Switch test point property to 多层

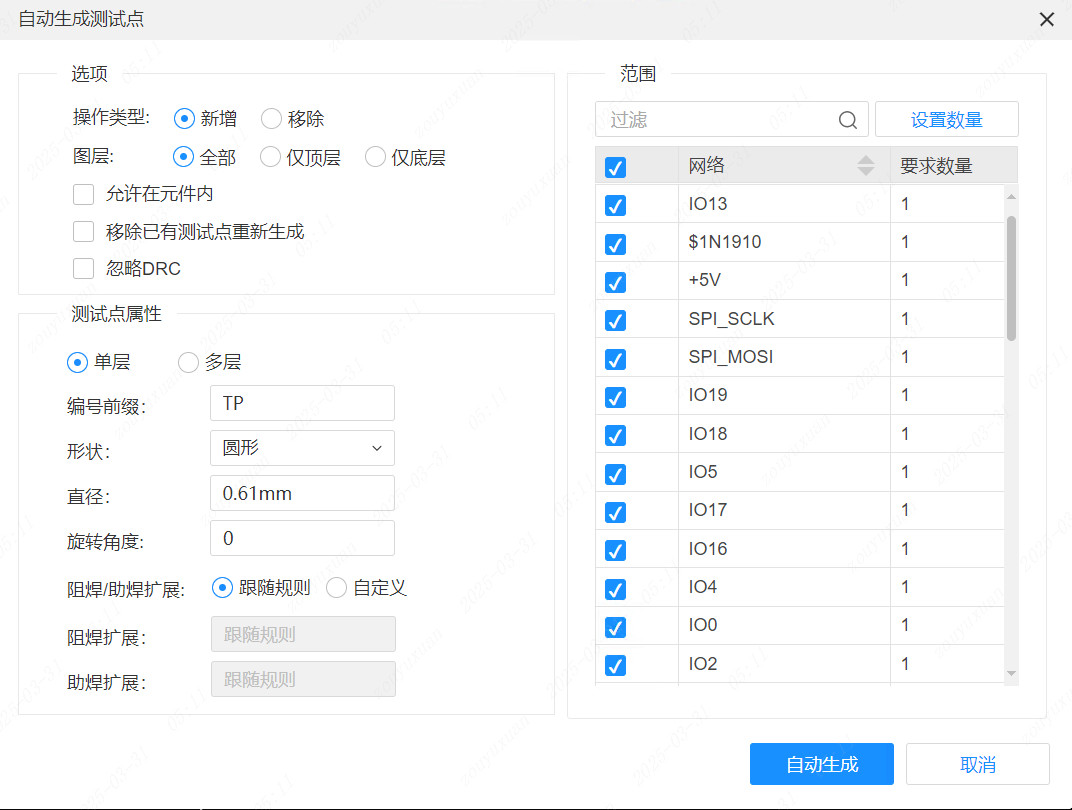click(188, 362)
